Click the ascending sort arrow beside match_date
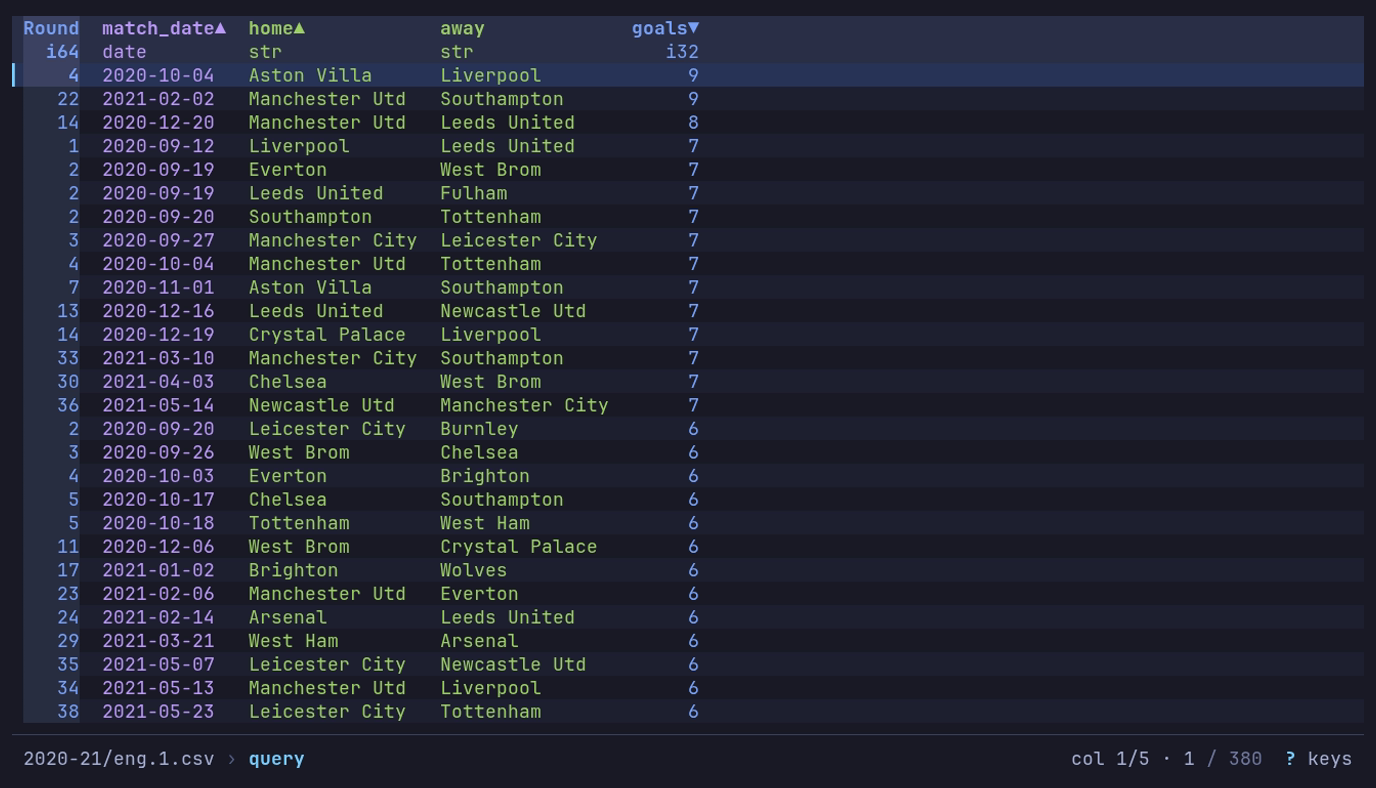The width and height of the screenshot is (1376, 788). coord(220,28)
